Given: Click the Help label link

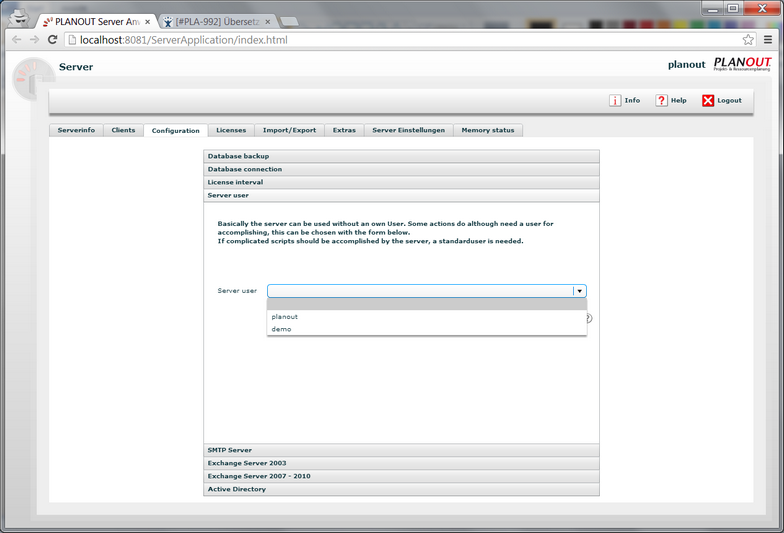Looking at the screenshot, I should [678, 100].
